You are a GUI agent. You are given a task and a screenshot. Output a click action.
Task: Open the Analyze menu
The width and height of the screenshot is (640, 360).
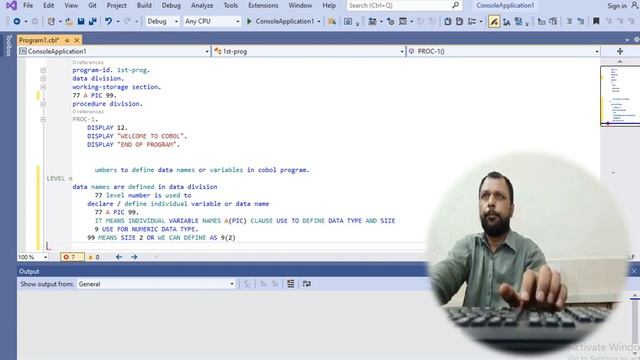(x=202, y=5)
